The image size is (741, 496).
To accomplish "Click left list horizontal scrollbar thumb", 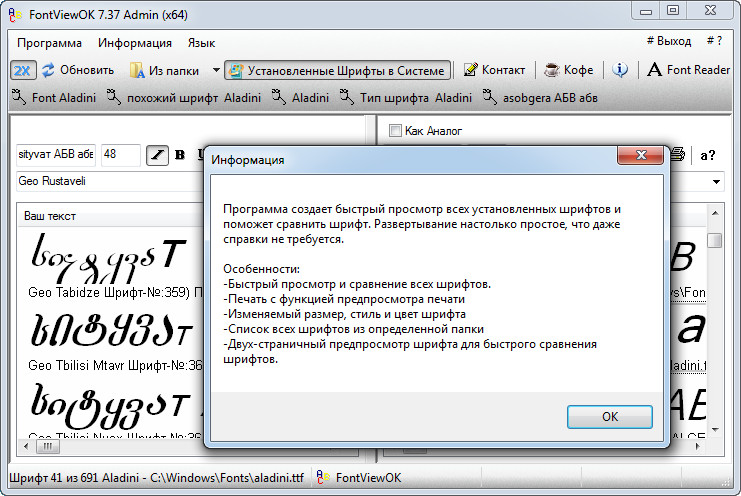I will [48, 446].
